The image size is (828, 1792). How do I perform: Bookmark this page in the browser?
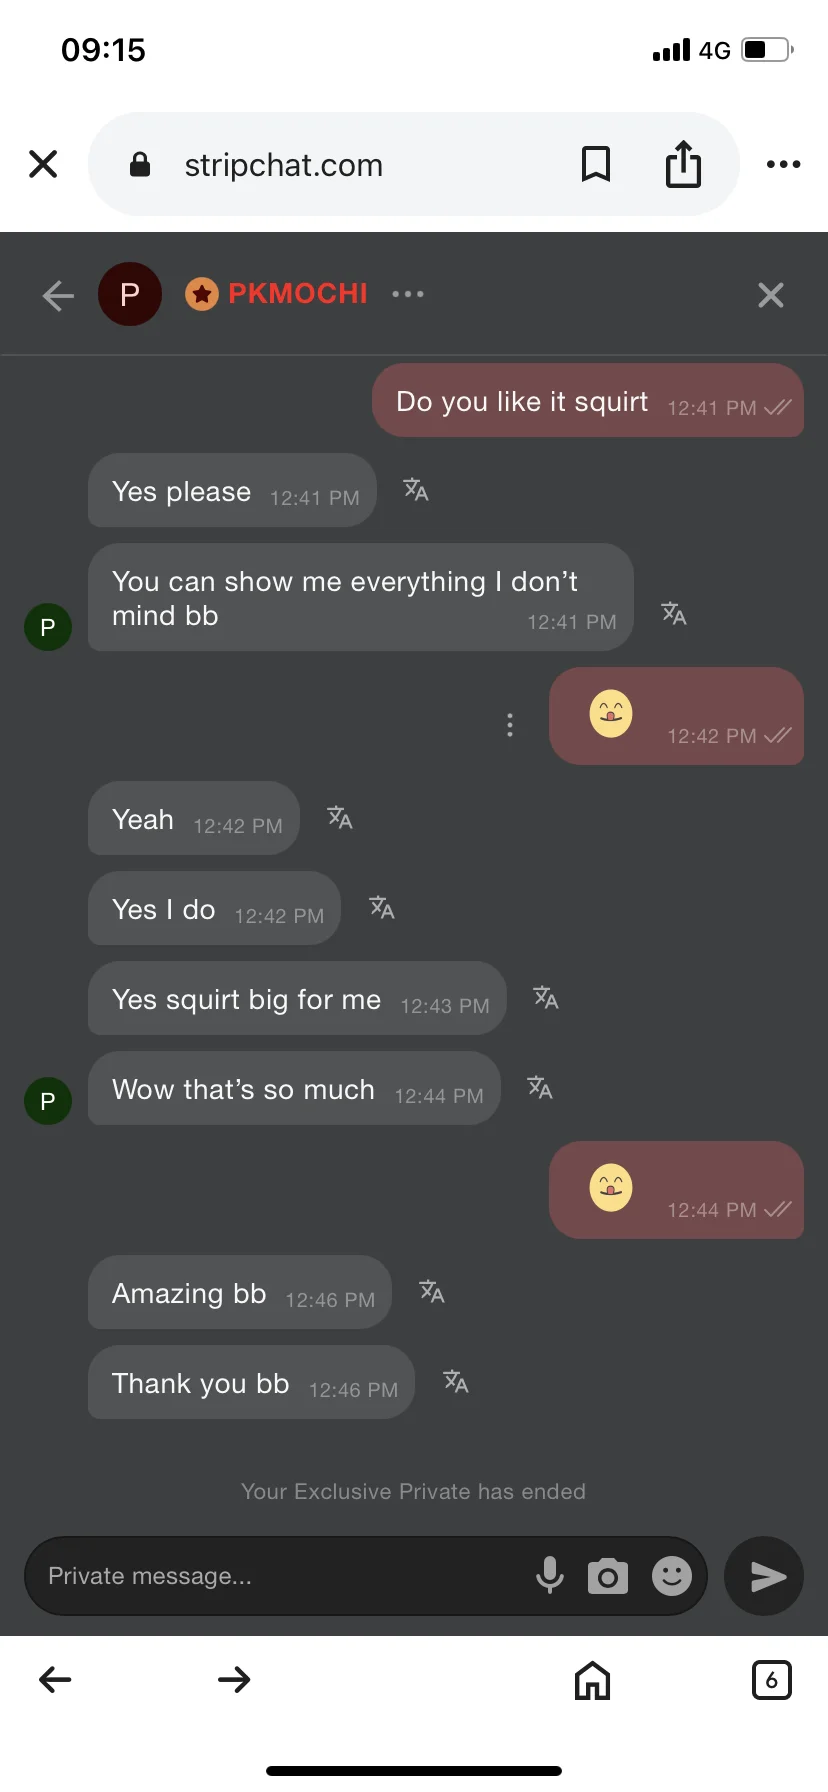[596, 164]
